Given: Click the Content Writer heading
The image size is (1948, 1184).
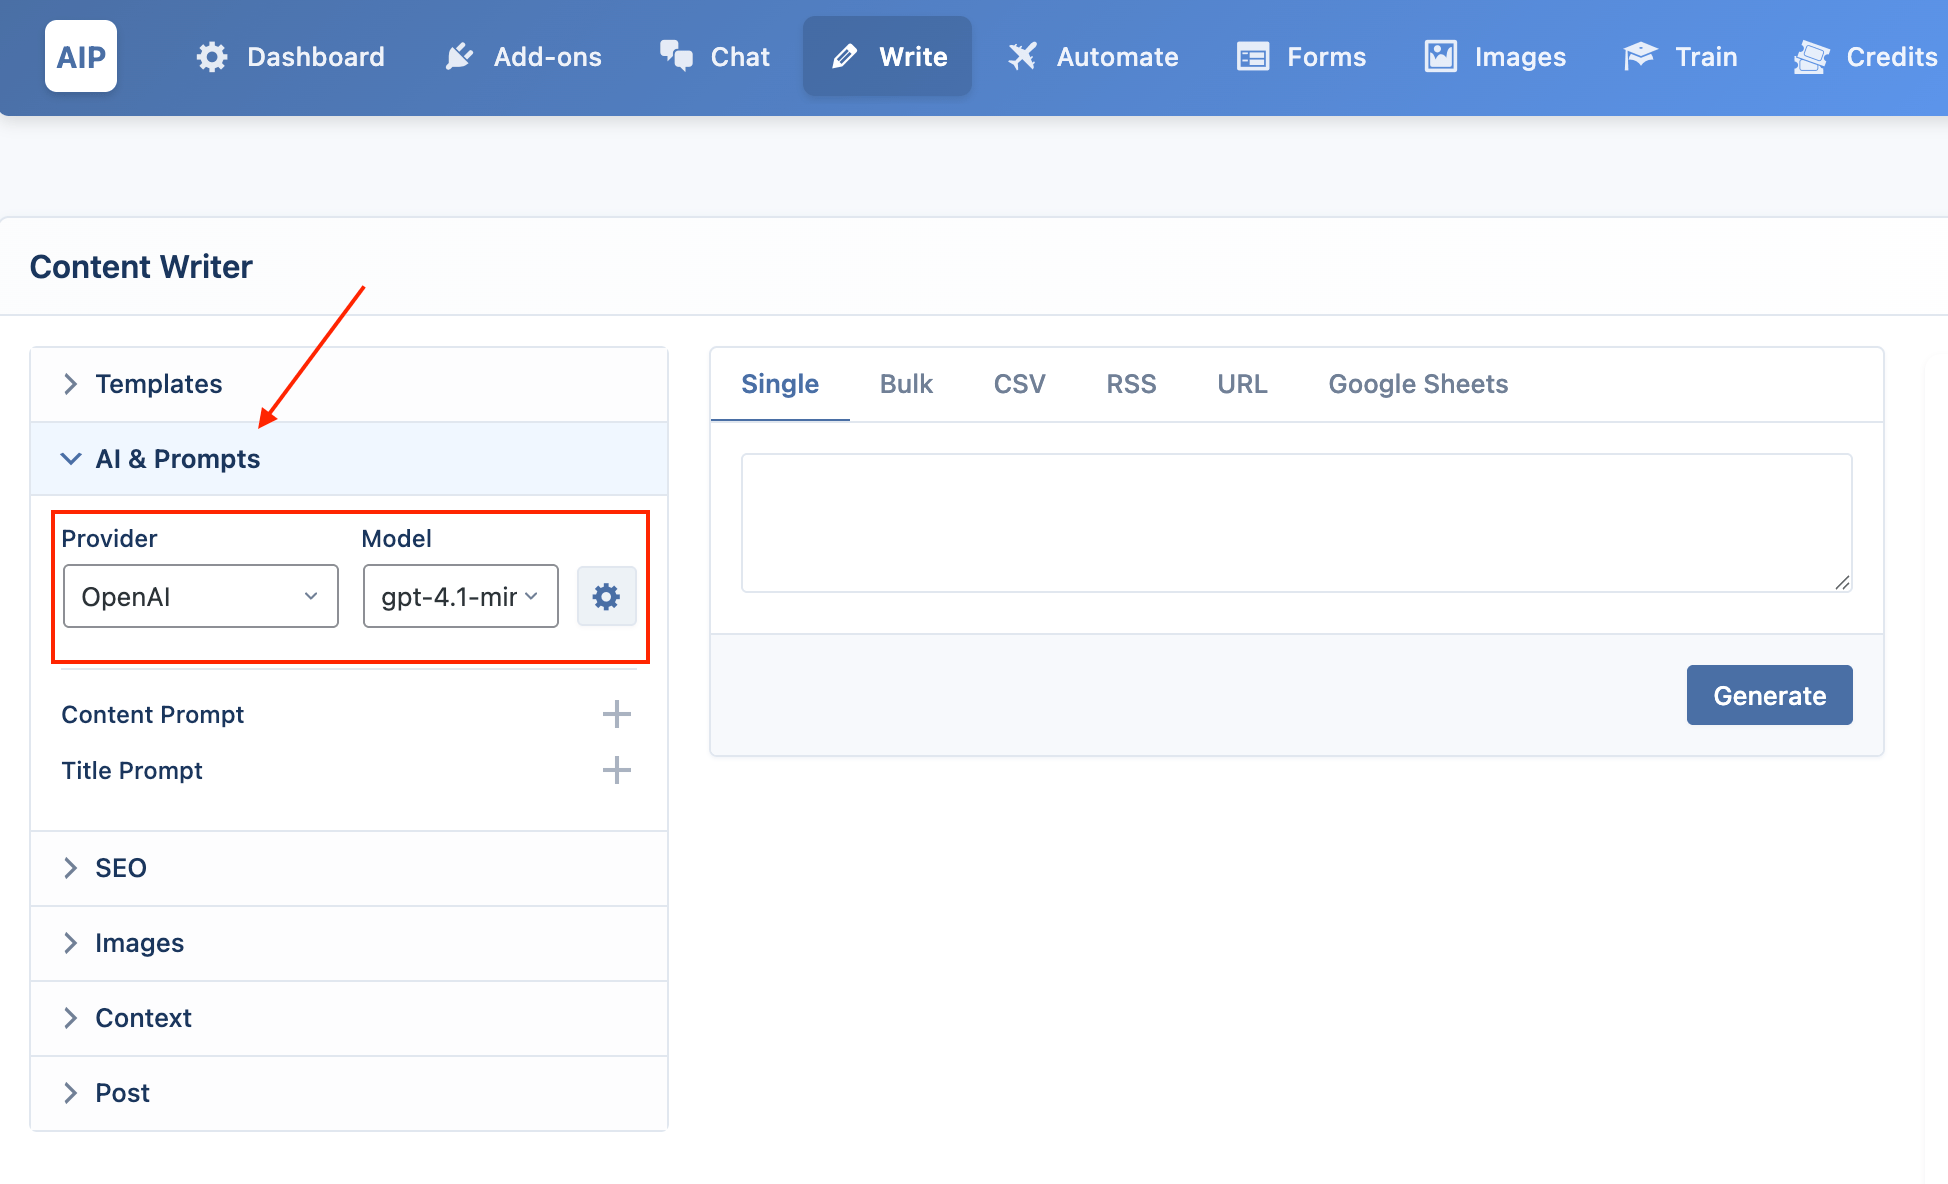Looking at the screenshot, I should (141, 267).
